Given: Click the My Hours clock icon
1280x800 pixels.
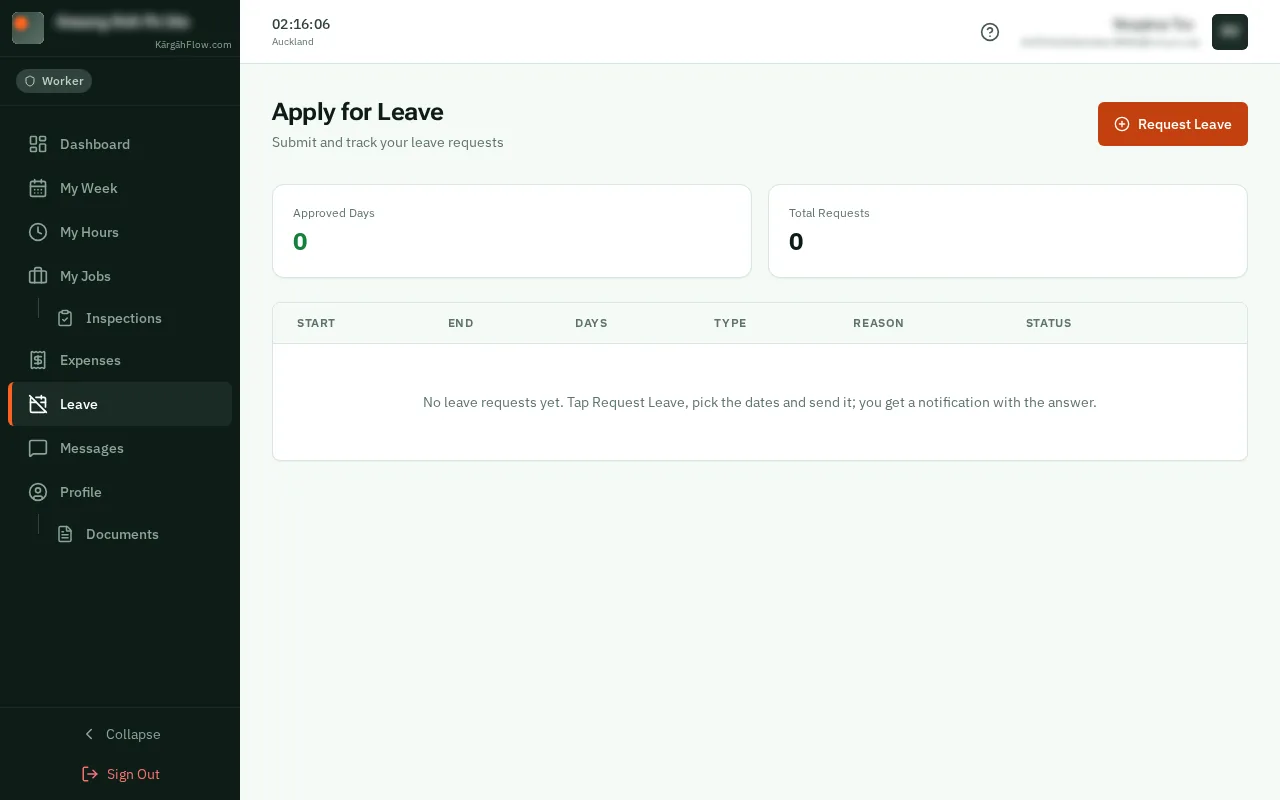Looking at the screenshot, I should [x=38, y=232].
